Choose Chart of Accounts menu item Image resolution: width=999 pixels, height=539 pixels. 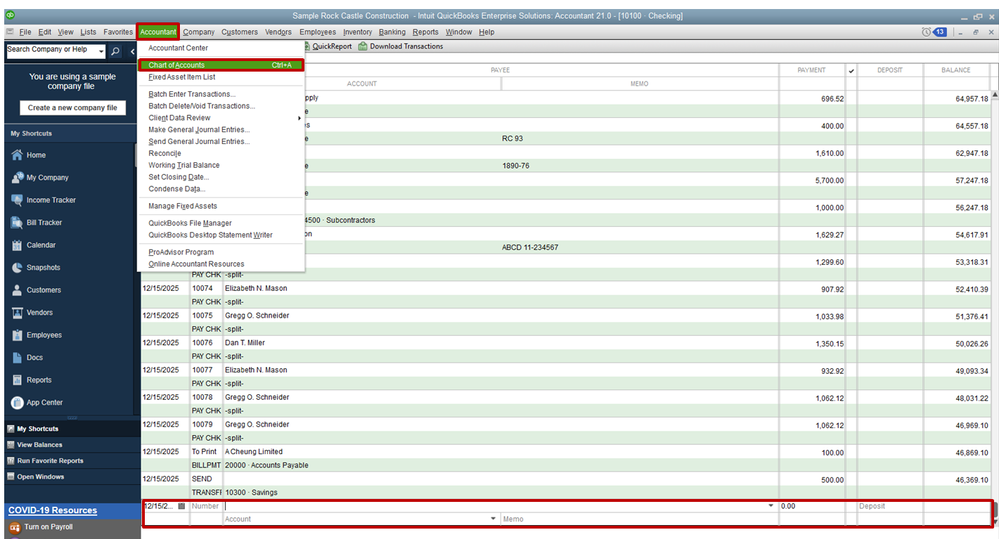(x=220, y=65)
